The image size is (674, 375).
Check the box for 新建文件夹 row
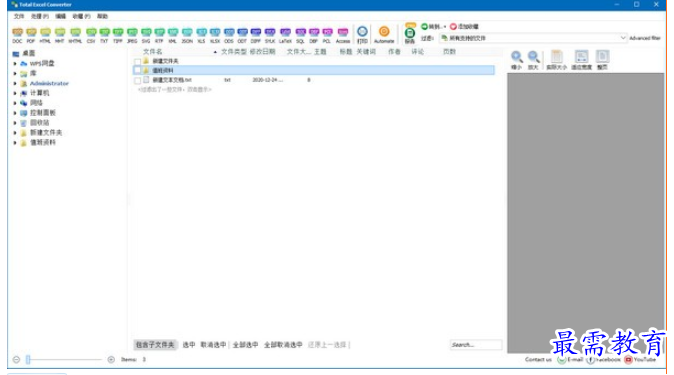tap(138, 61)
